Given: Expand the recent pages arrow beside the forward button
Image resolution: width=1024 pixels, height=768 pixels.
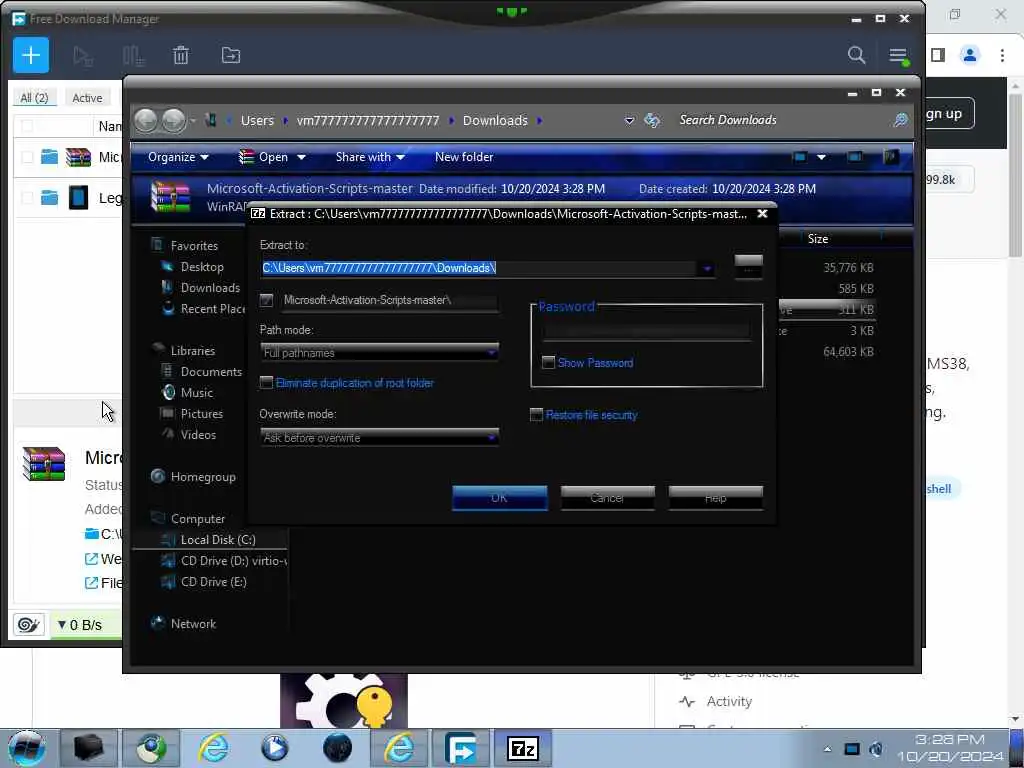Looking at the screenshot, I should tap(193, 120).
